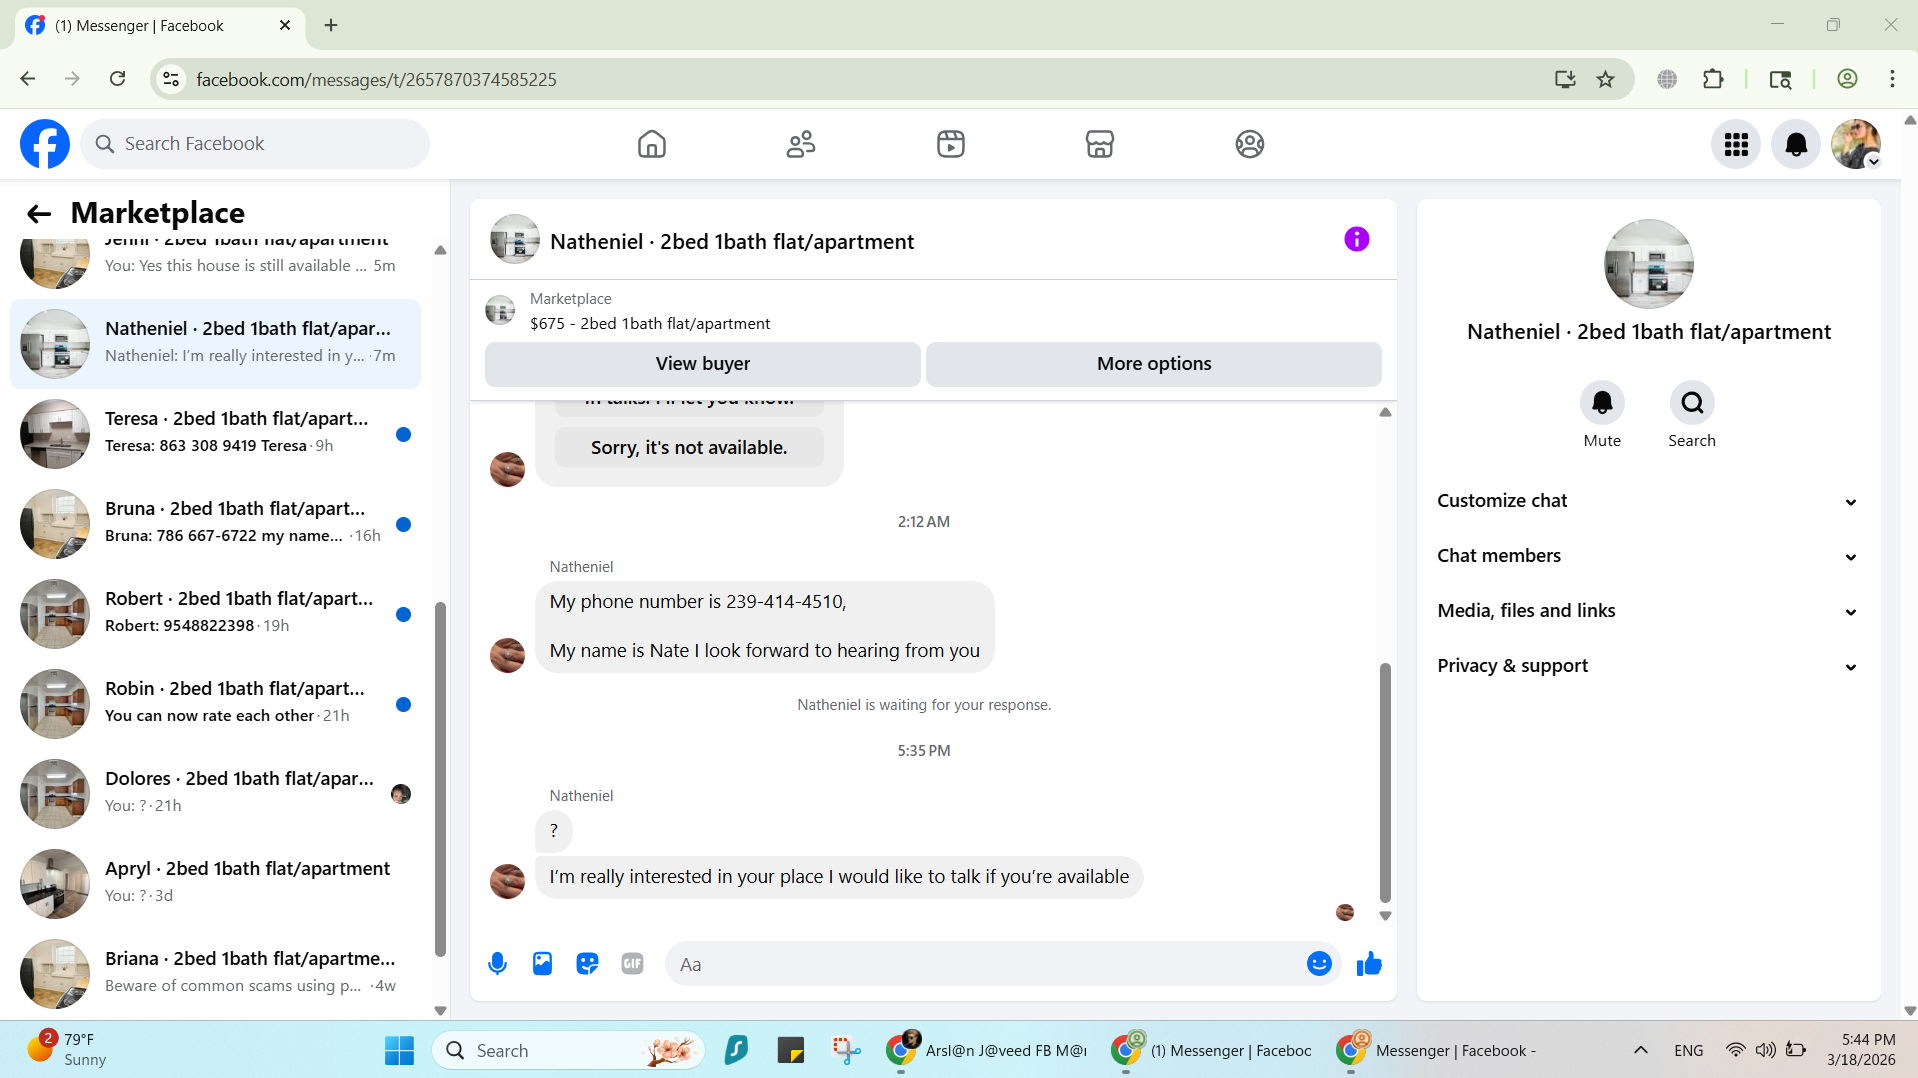Image resolution: width=1918 pixels, height=1078 pixels.
Task: Go back from Marketplace chats list
Action: (39, 213)
